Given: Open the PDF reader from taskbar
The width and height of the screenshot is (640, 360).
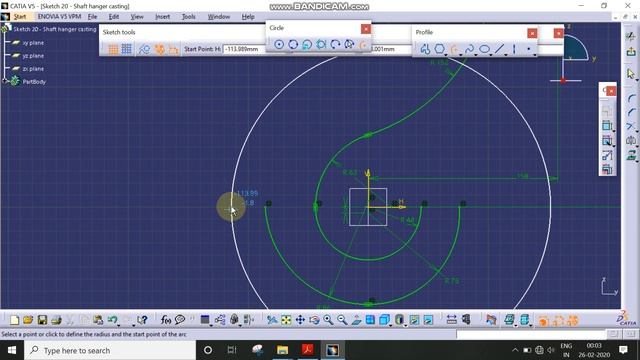Looking at the screenshot, I should [307, 350].
